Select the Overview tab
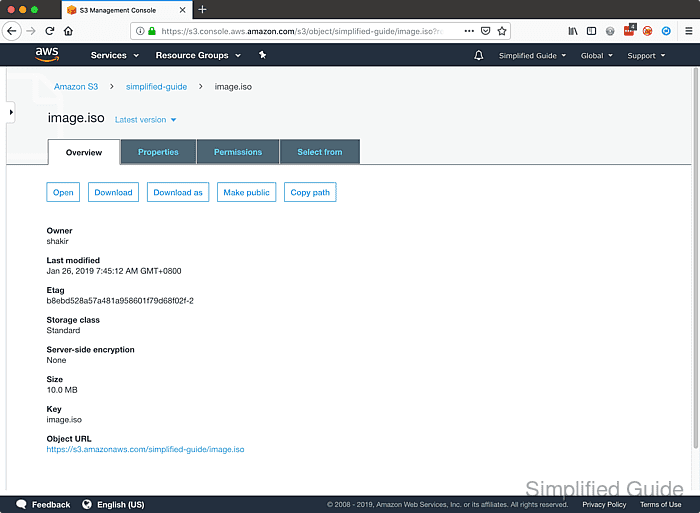Viewport: 700px width, 513px height. pos(84,152)
